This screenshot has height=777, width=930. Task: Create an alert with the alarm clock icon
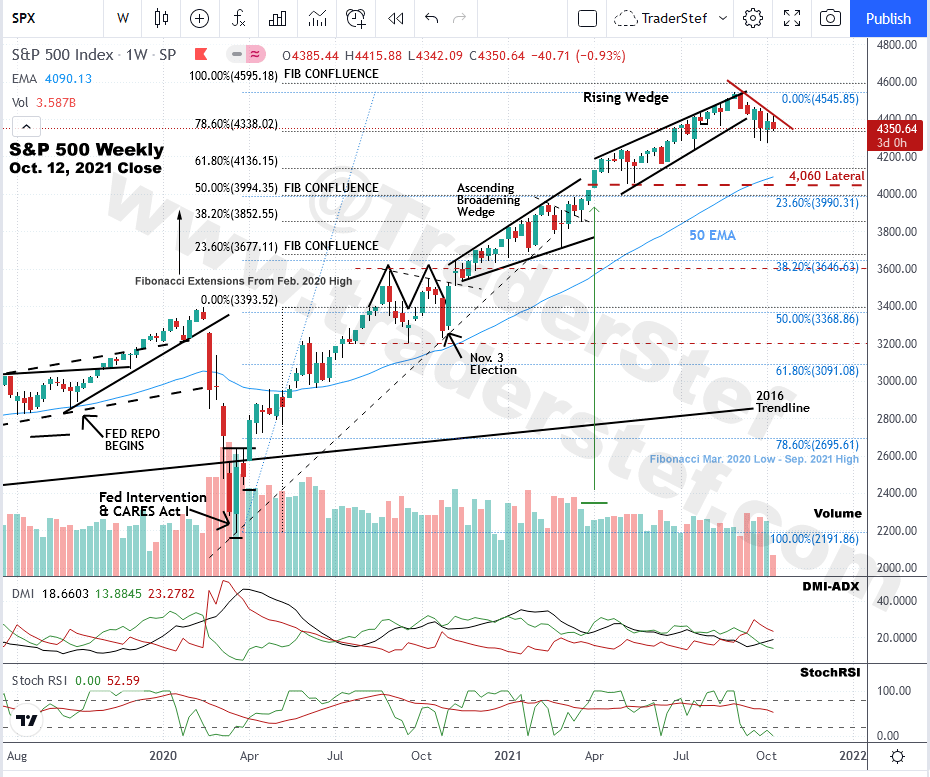pos(355,18)
